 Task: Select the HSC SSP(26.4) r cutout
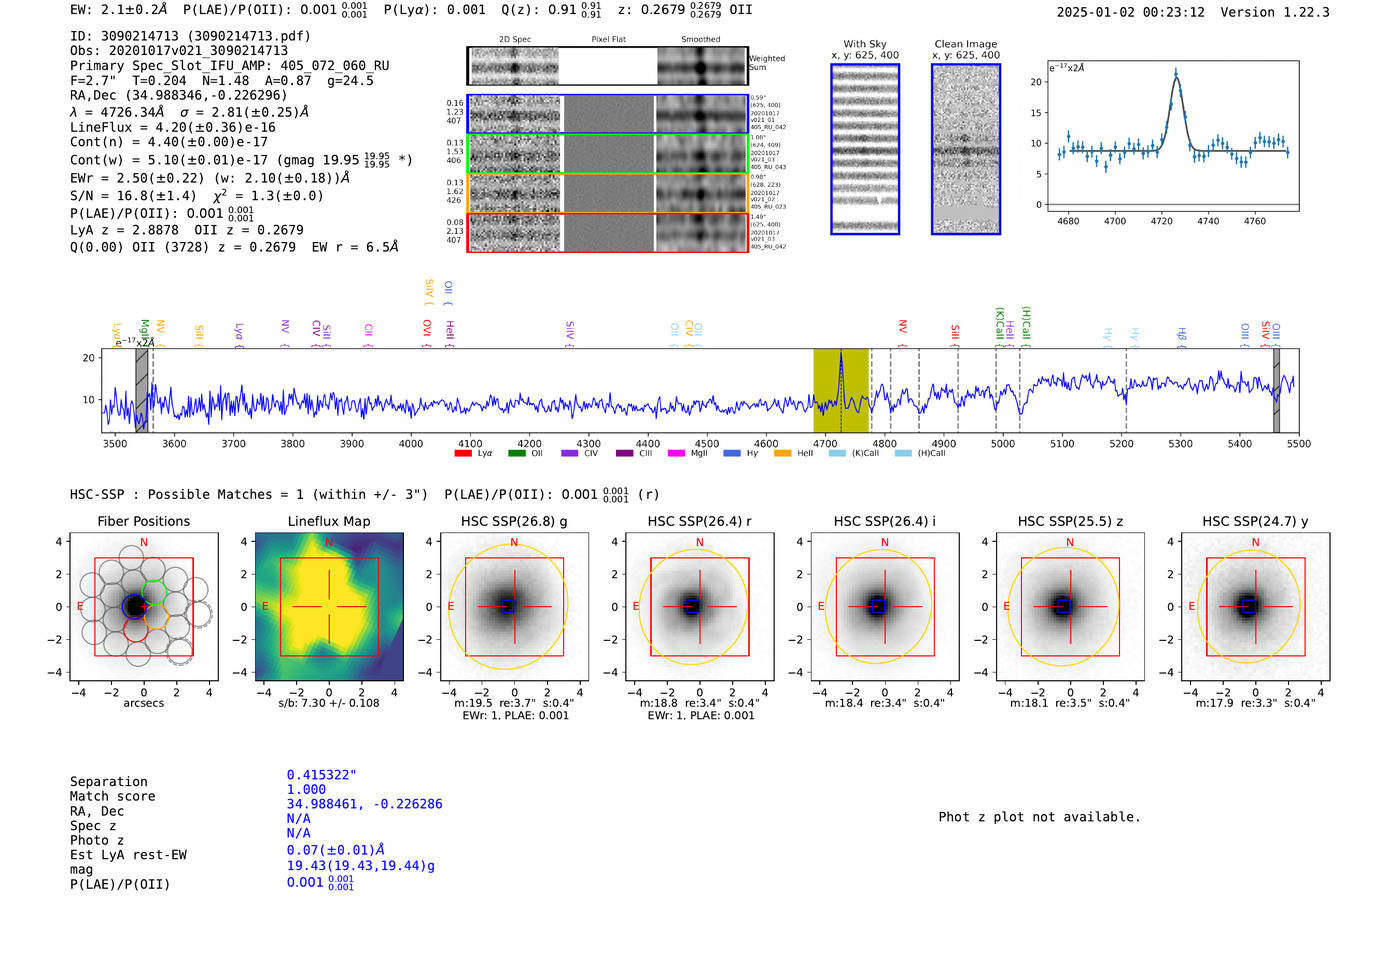pyautogui.click(x=699, y=607)
